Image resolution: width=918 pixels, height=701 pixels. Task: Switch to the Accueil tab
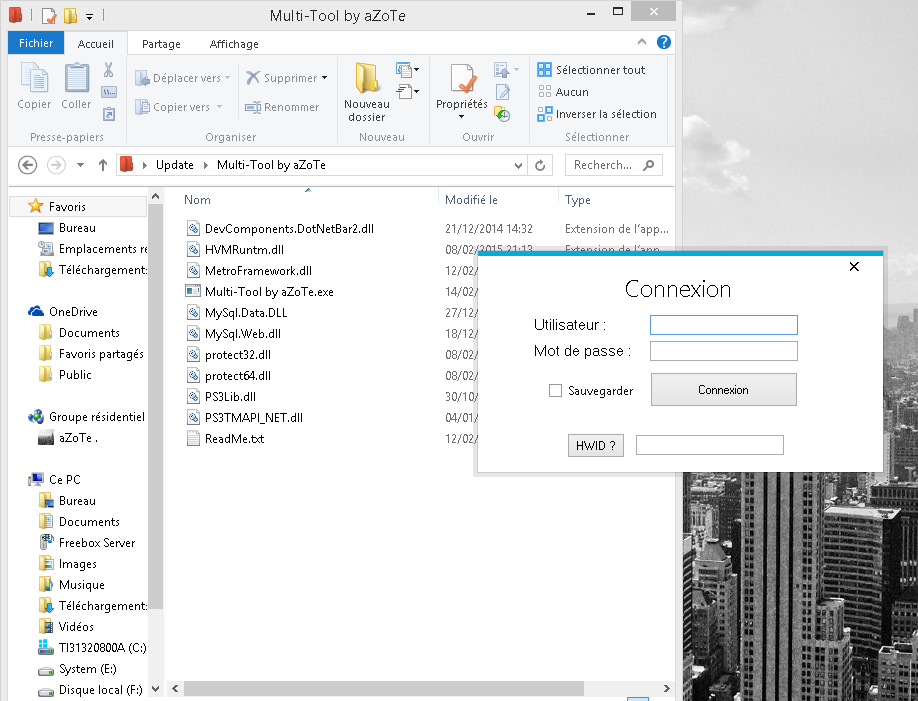click(x=95, y=44)
